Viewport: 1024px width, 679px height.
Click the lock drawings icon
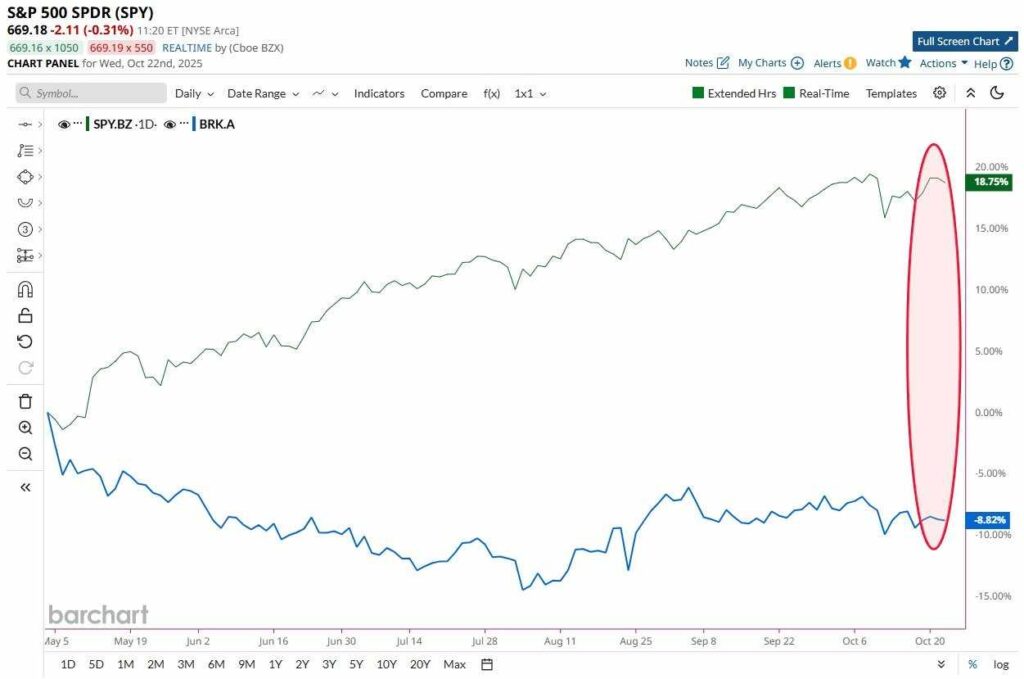tap(26, 316)
